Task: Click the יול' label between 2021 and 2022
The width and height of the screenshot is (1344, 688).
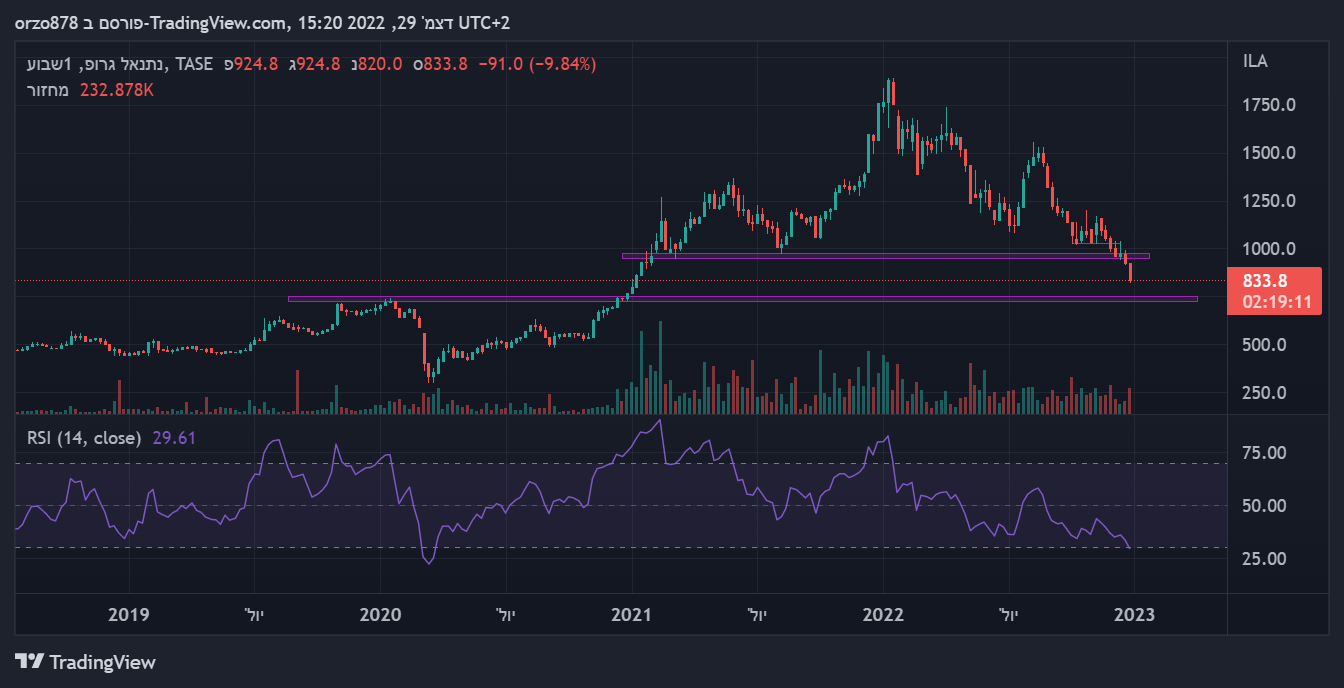Action: coord(757,615)
